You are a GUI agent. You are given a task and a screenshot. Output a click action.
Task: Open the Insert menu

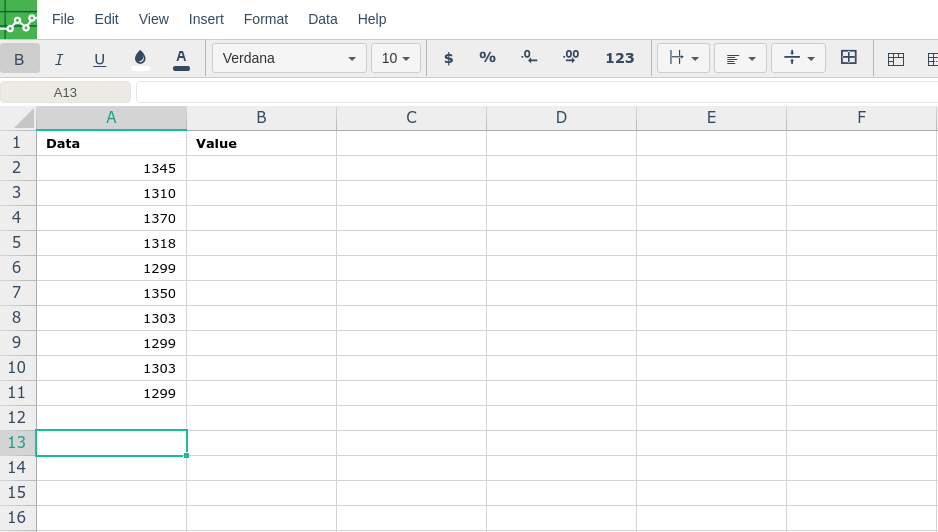(x=206, y=19)
